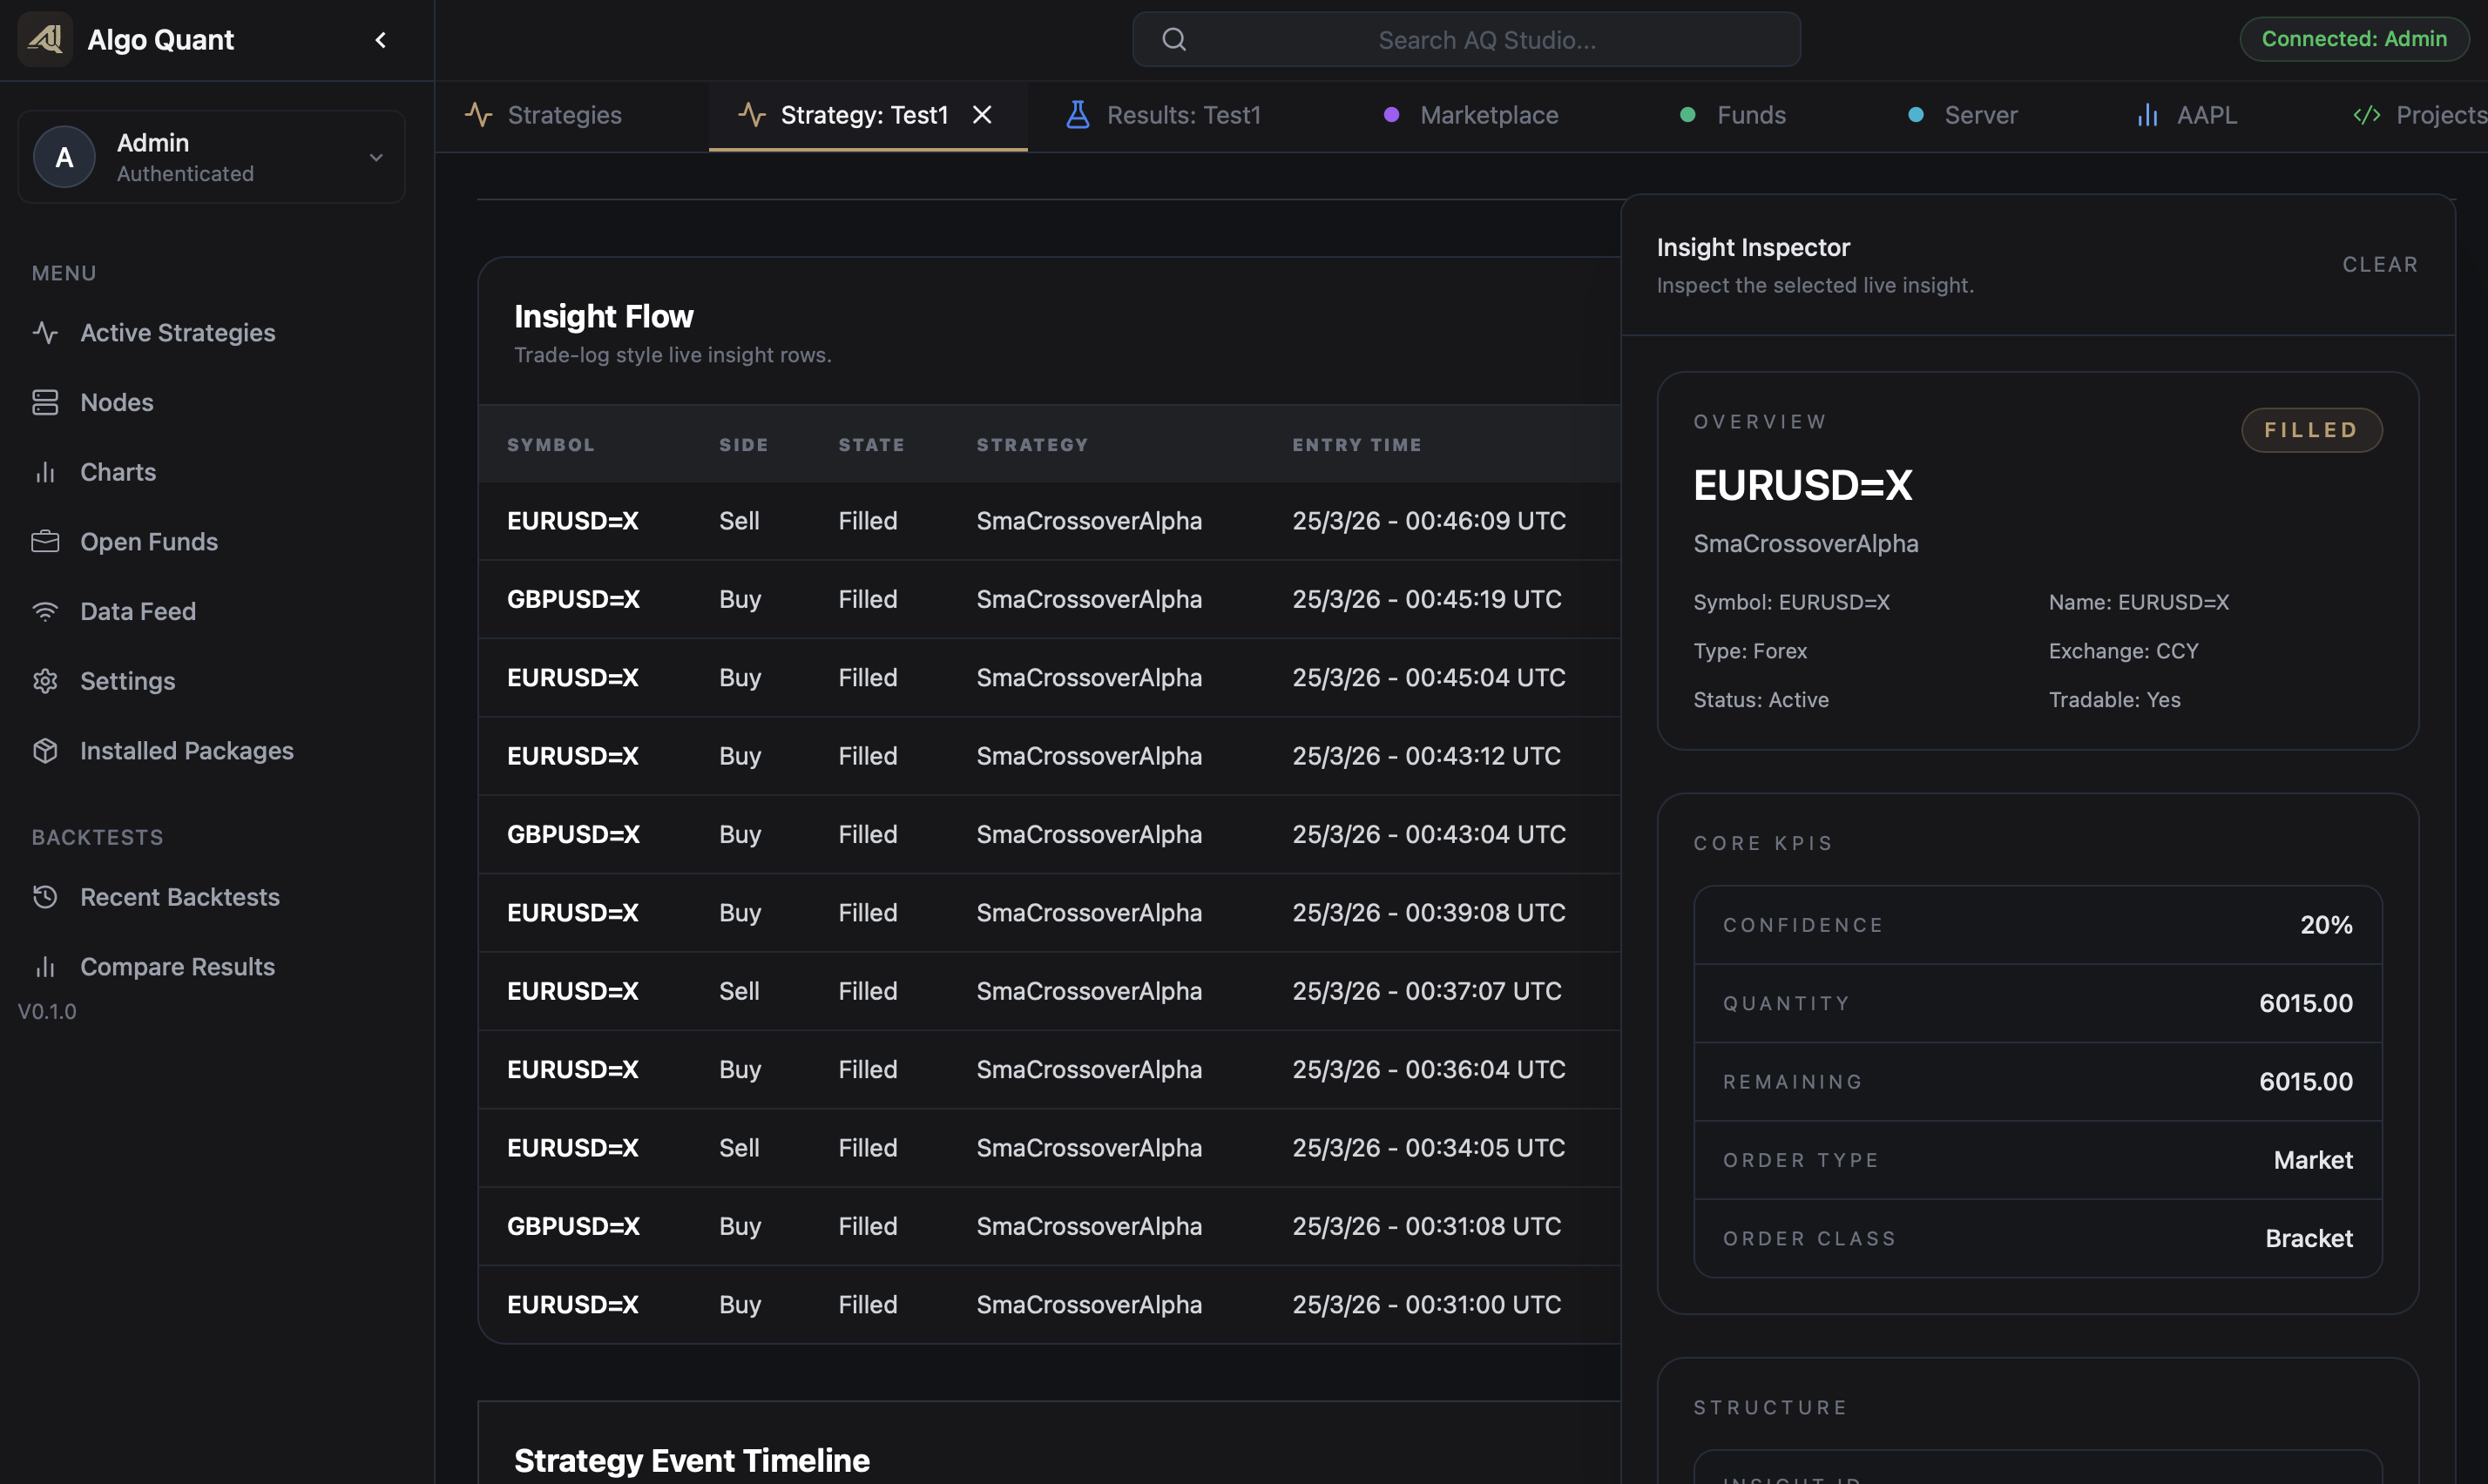2488x1484 pixels.
Task: Click the flask icon on Results tab
Action: (x=1077, y=115)
